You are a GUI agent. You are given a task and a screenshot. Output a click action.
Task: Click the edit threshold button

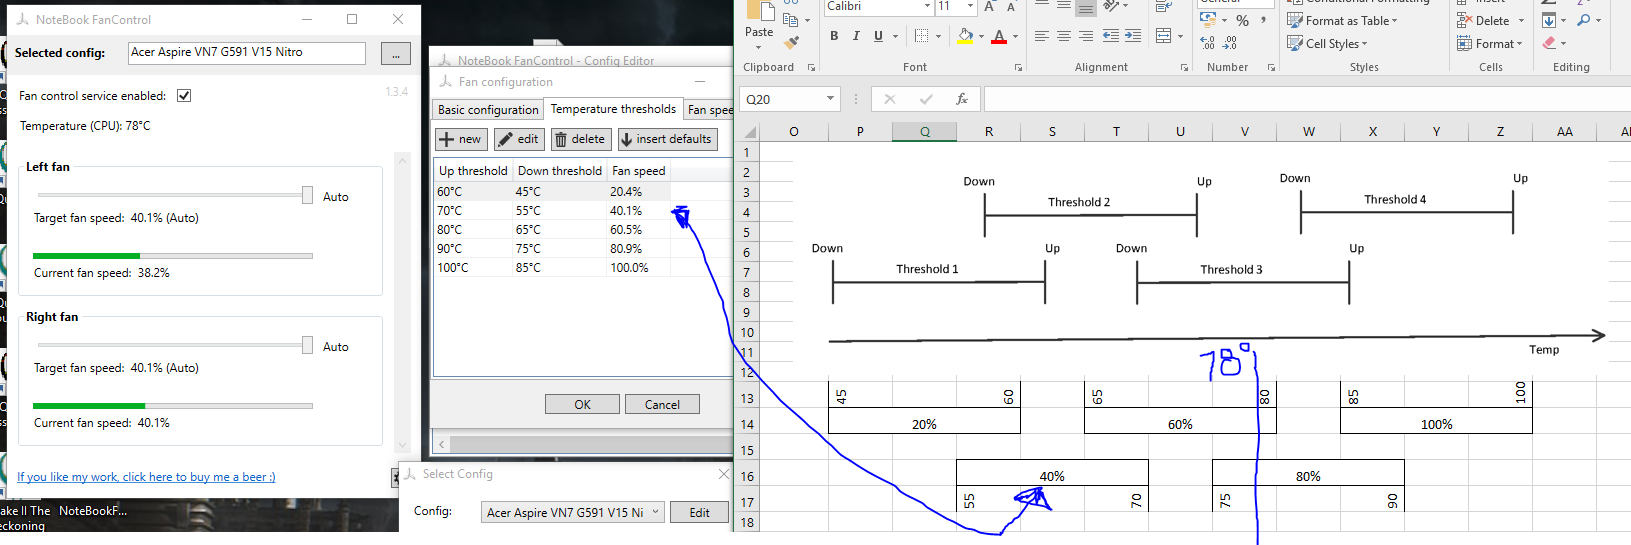pyautogui.click(x=518, y=139)
